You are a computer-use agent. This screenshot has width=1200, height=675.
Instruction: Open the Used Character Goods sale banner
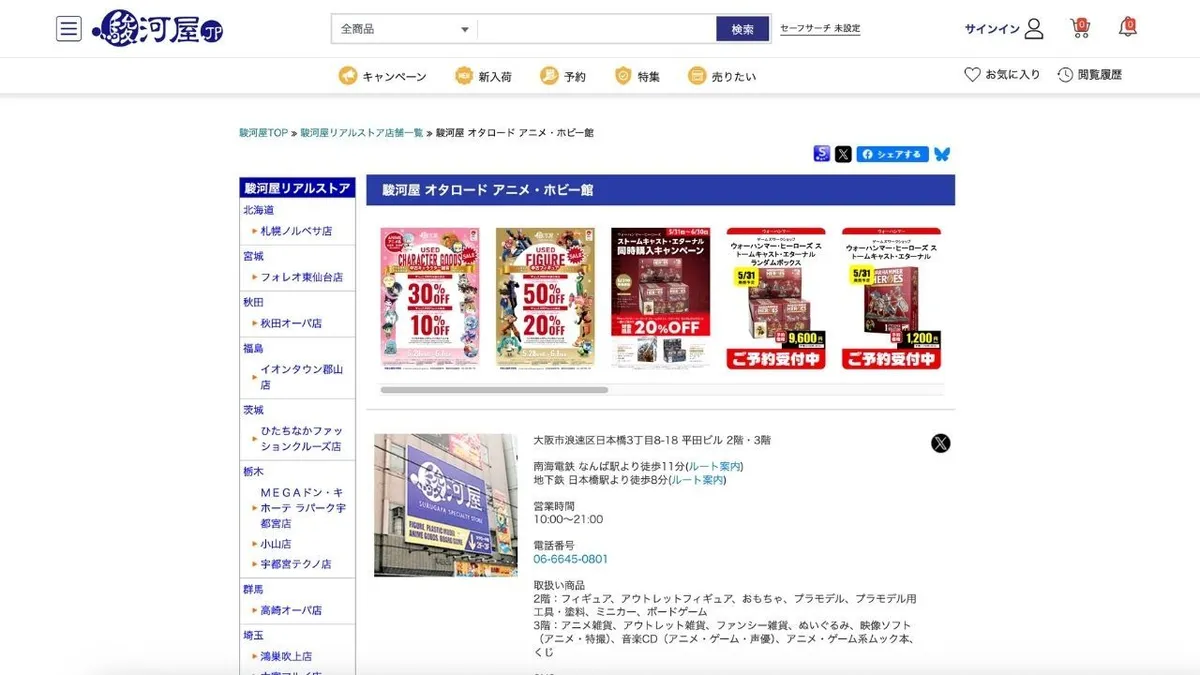[430, 298]
